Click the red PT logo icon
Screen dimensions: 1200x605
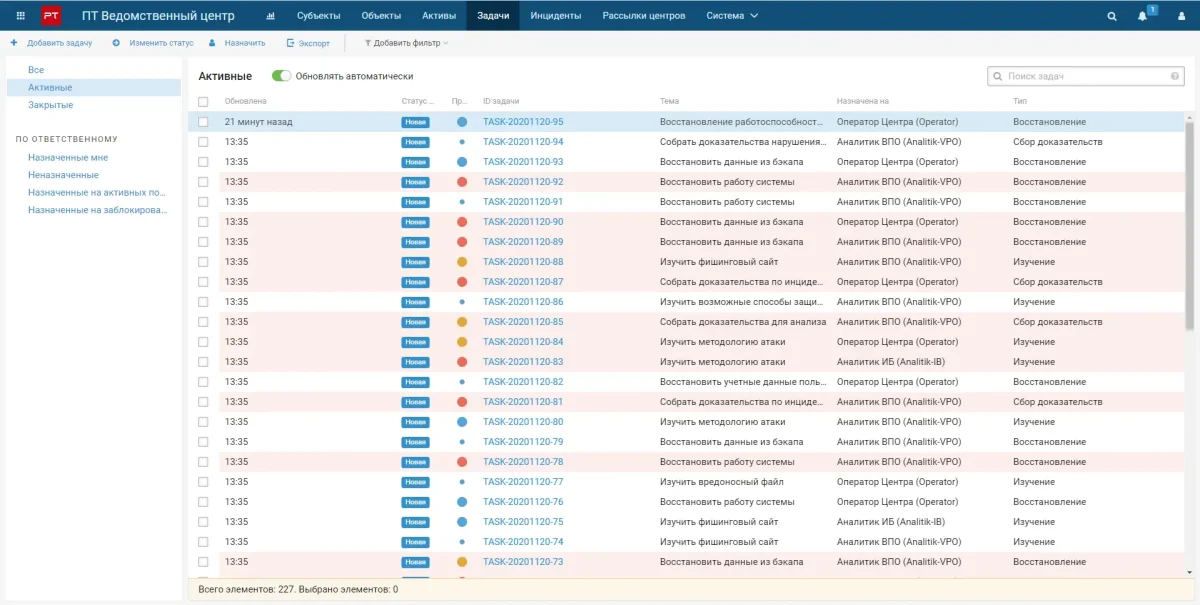51,16
